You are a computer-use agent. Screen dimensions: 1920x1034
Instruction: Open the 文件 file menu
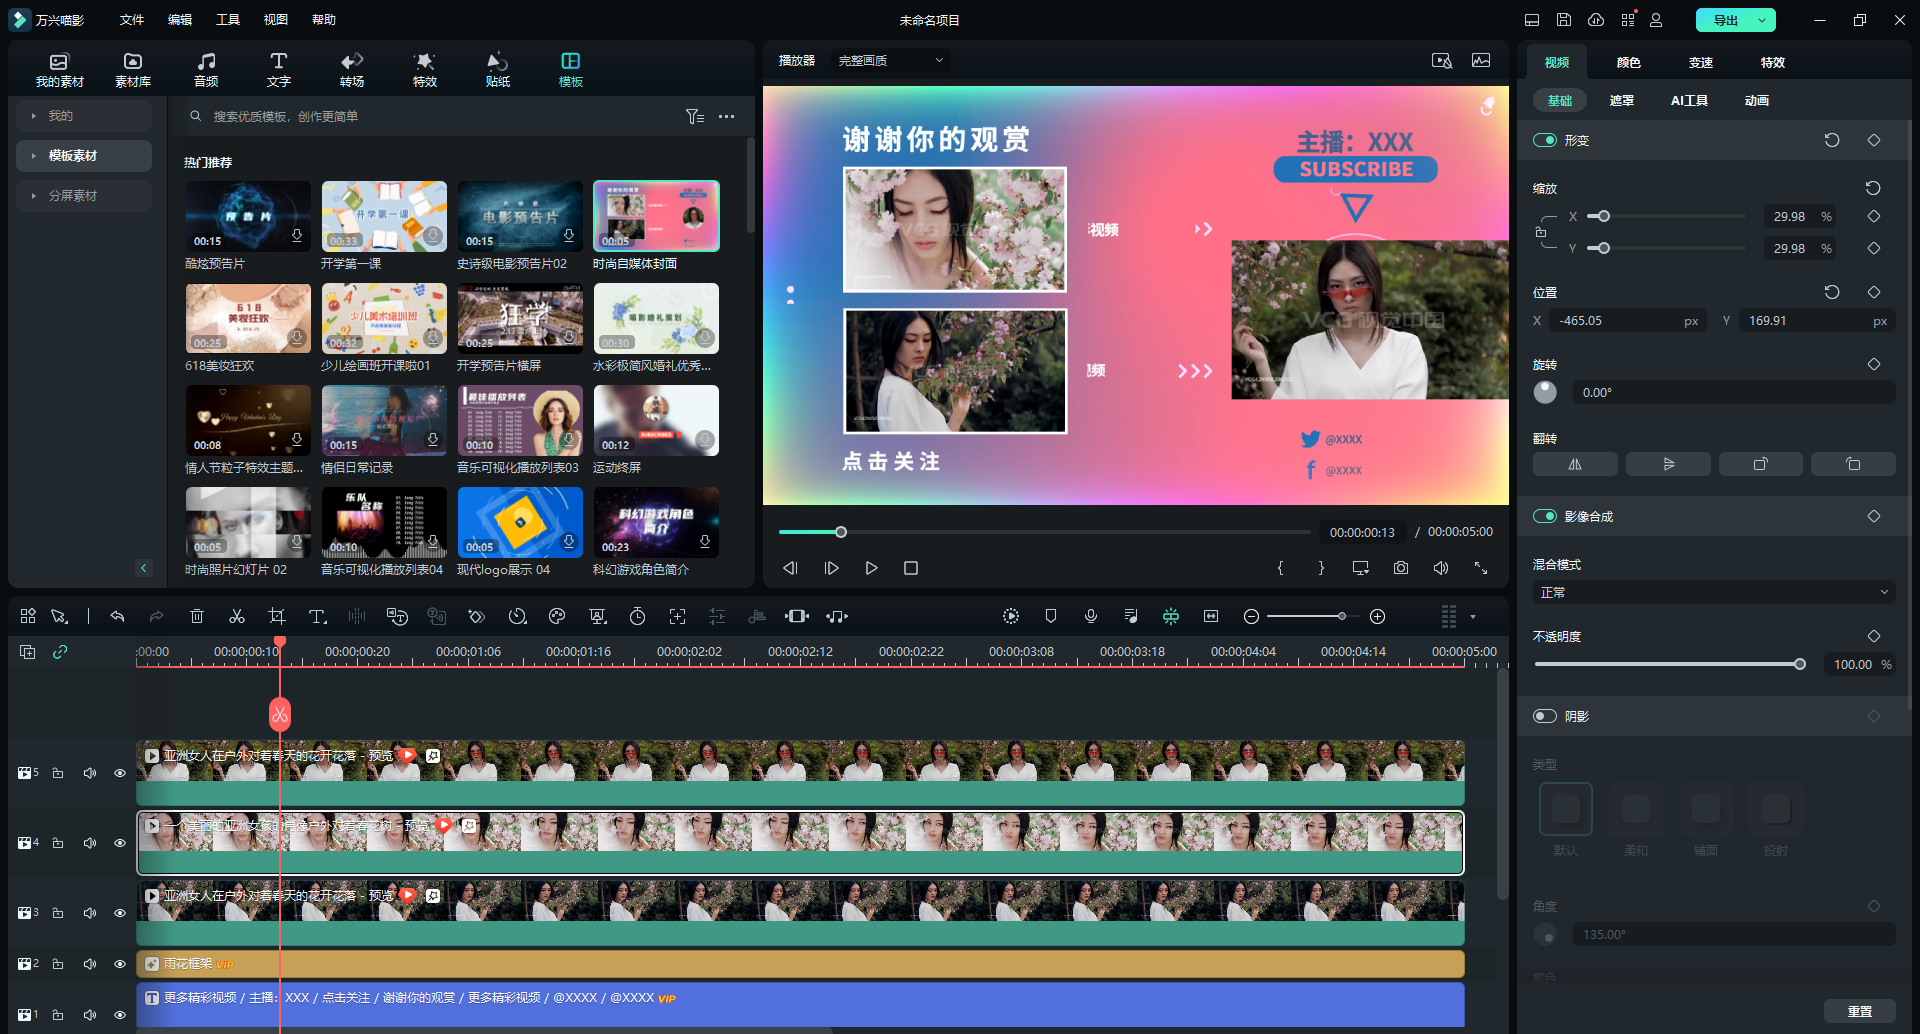pos(132,20)
